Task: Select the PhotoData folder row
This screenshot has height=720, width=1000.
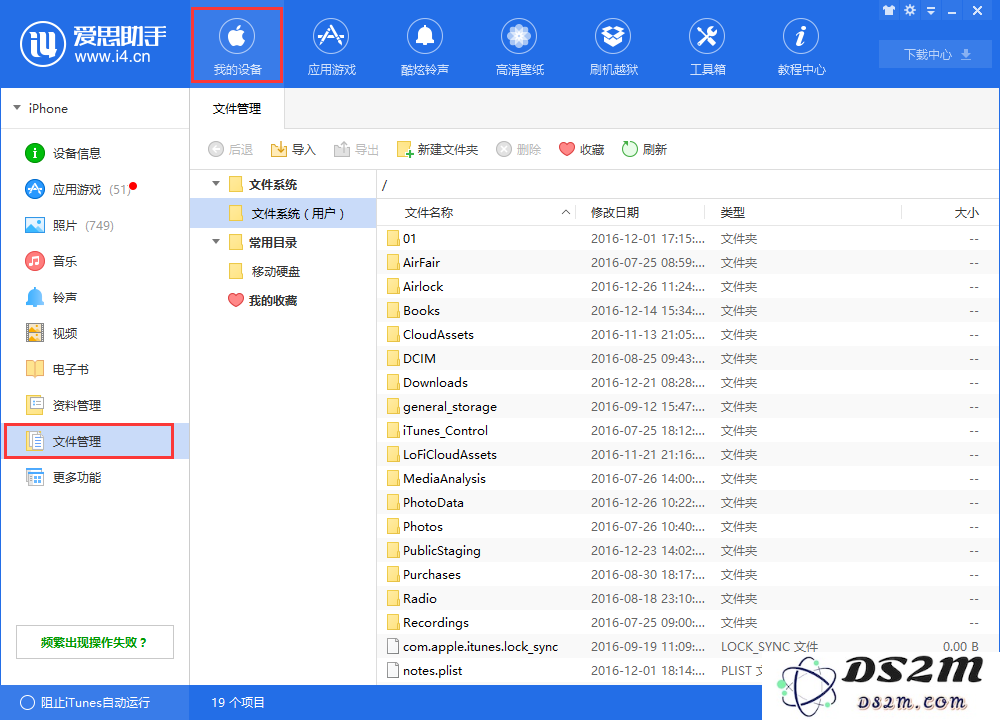Action: click(x=686, y=503)
